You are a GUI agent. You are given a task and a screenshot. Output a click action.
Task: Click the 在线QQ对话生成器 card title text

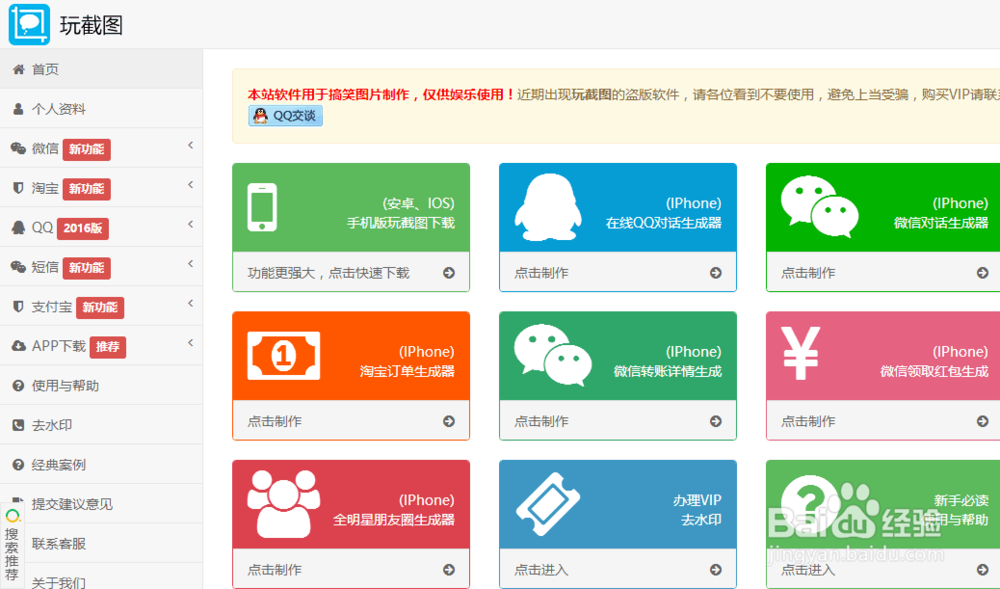coord(663,223)
